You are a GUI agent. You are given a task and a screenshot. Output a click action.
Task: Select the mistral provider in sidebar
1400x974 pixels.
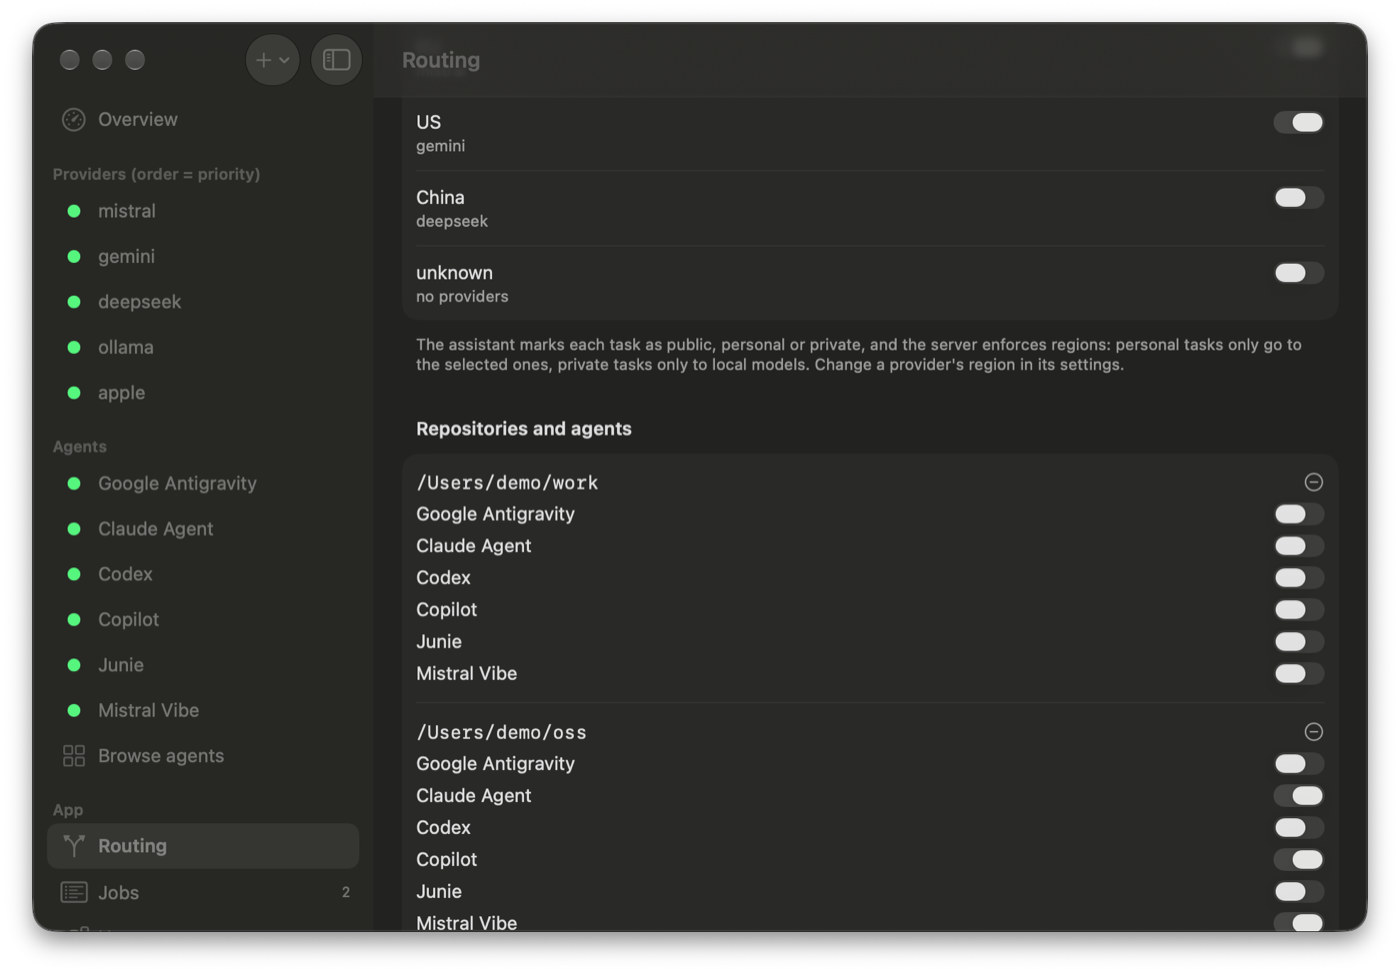(x=203, y=211)
